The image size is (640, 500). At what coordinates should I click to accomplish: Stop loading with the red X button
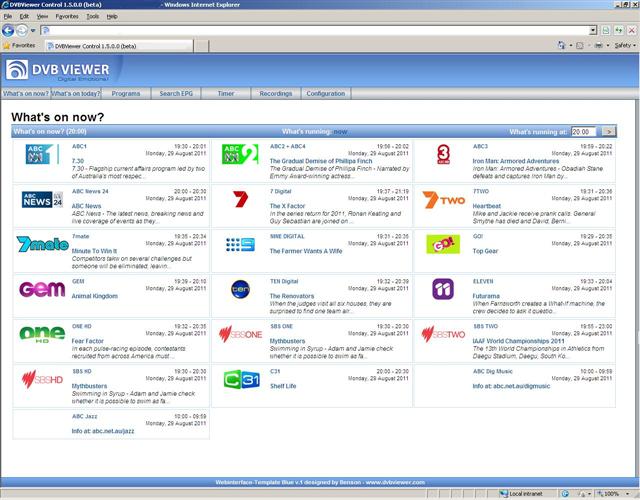pos(632,31)
